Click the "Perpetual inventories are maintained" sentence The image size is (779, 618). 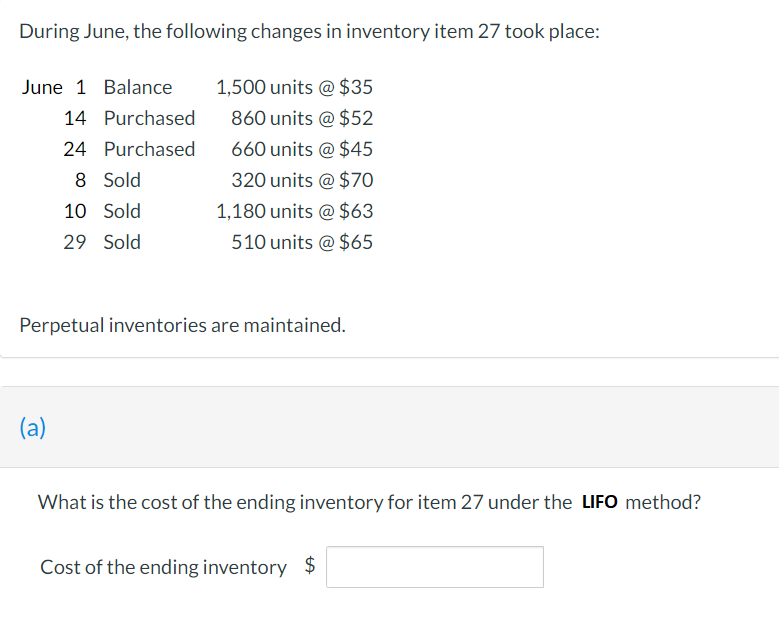point(182,325)
